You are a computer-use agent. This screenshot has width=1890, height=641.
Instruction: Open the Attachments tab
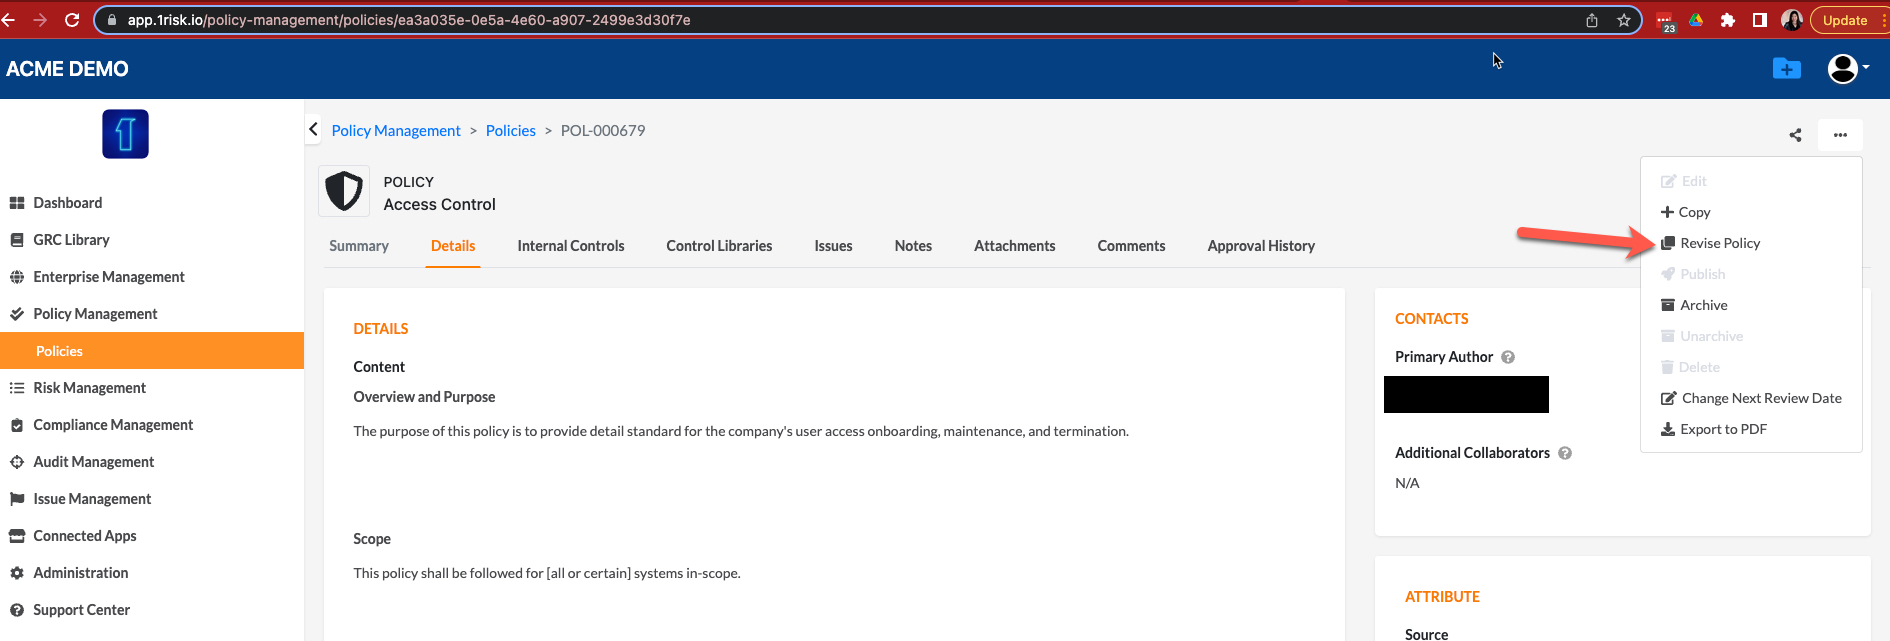(1015, 246)
